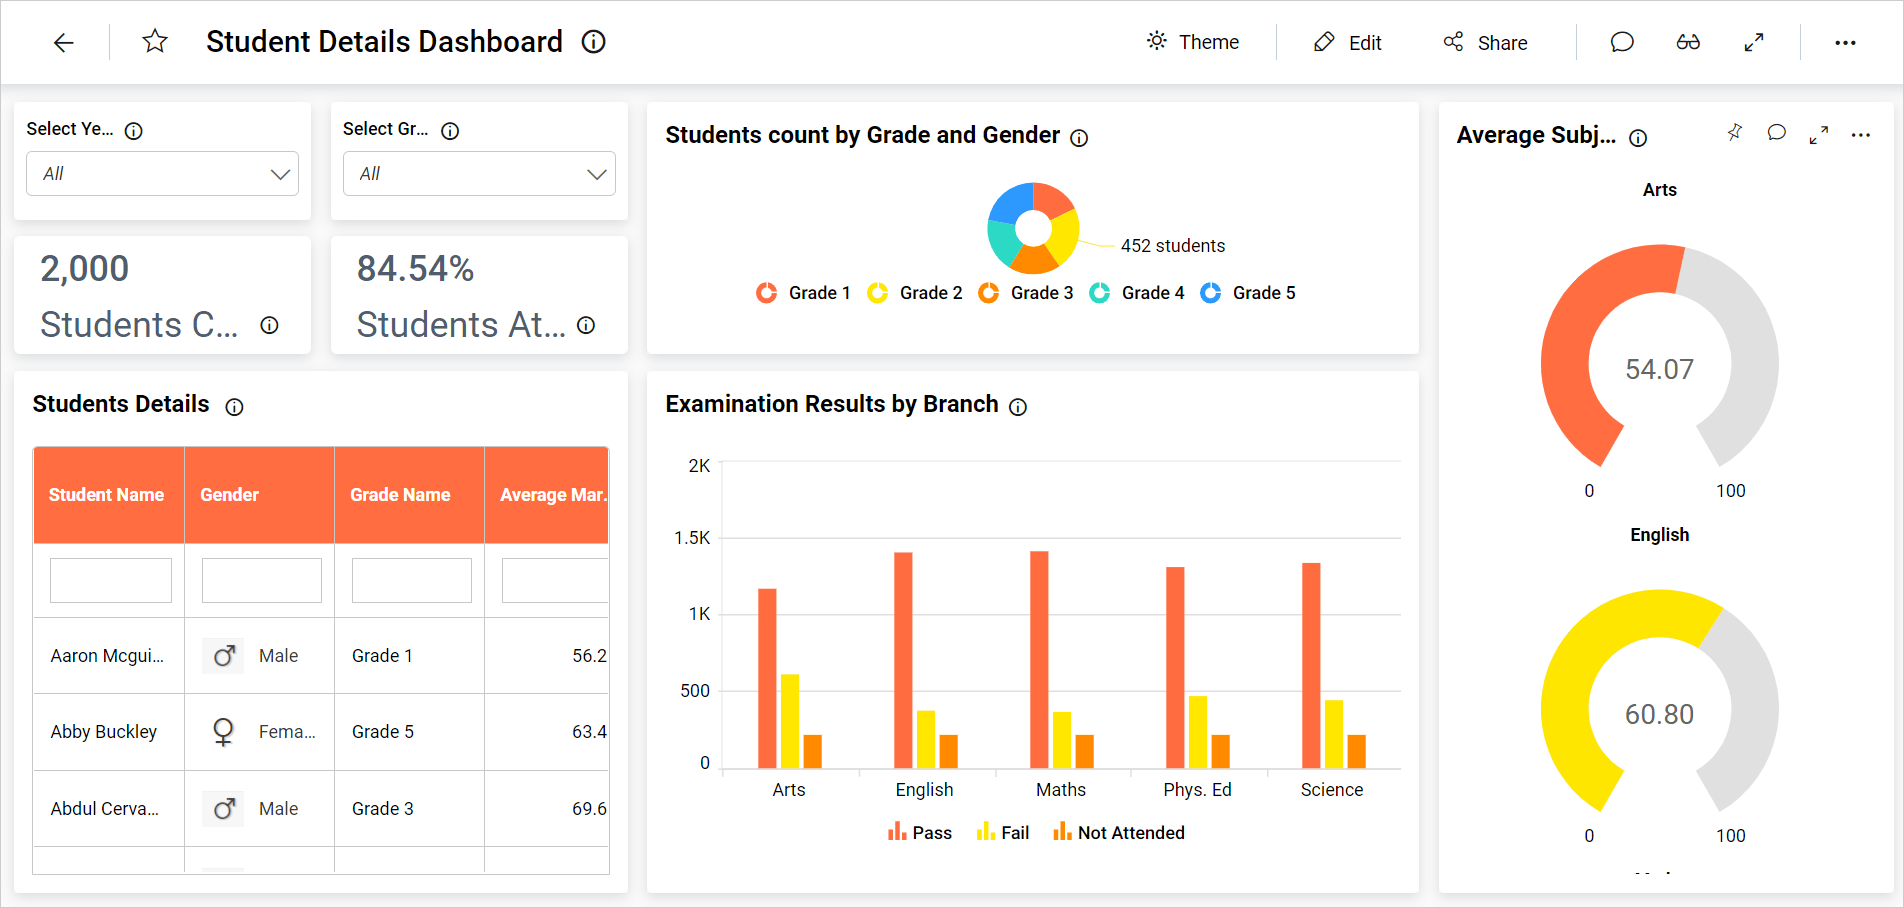The width and height of the screenshot is (1904, 908).
Task: Click the Edit button
Action: (1347, 42)
